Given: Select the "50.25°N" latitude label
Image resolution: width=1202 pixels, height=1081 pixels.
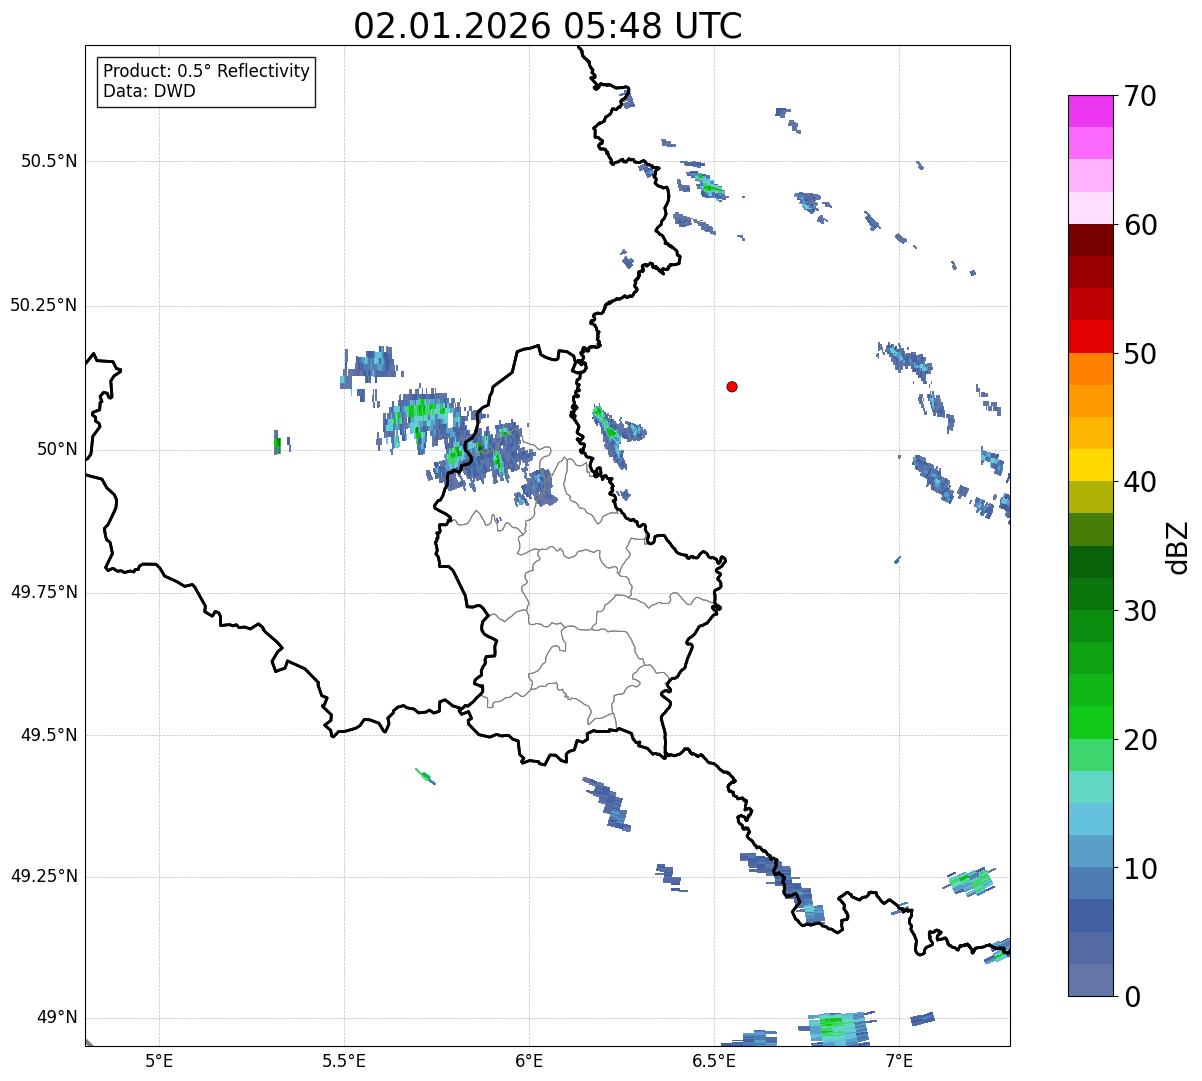Looking at the screenshot, I should click(x=44, y=305).
